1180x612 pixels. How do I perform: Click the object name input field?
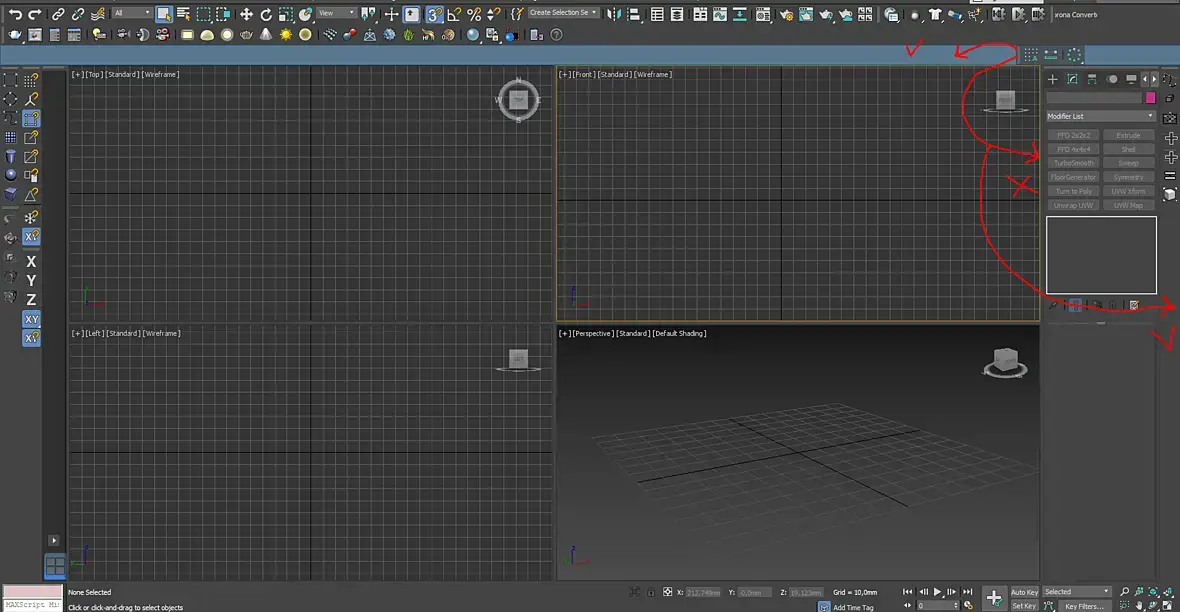[1094, 98]
